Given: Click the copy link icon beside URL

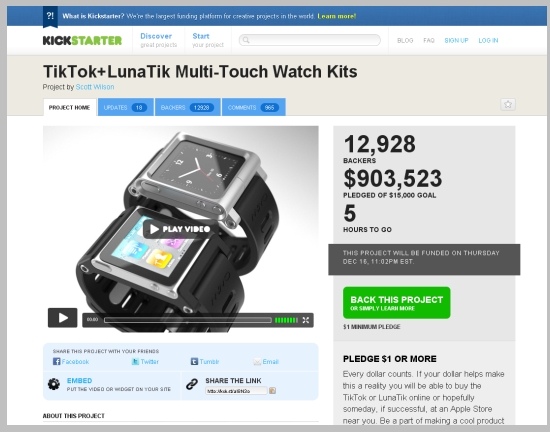Looking at the screenshot, I should coord(272,391).
